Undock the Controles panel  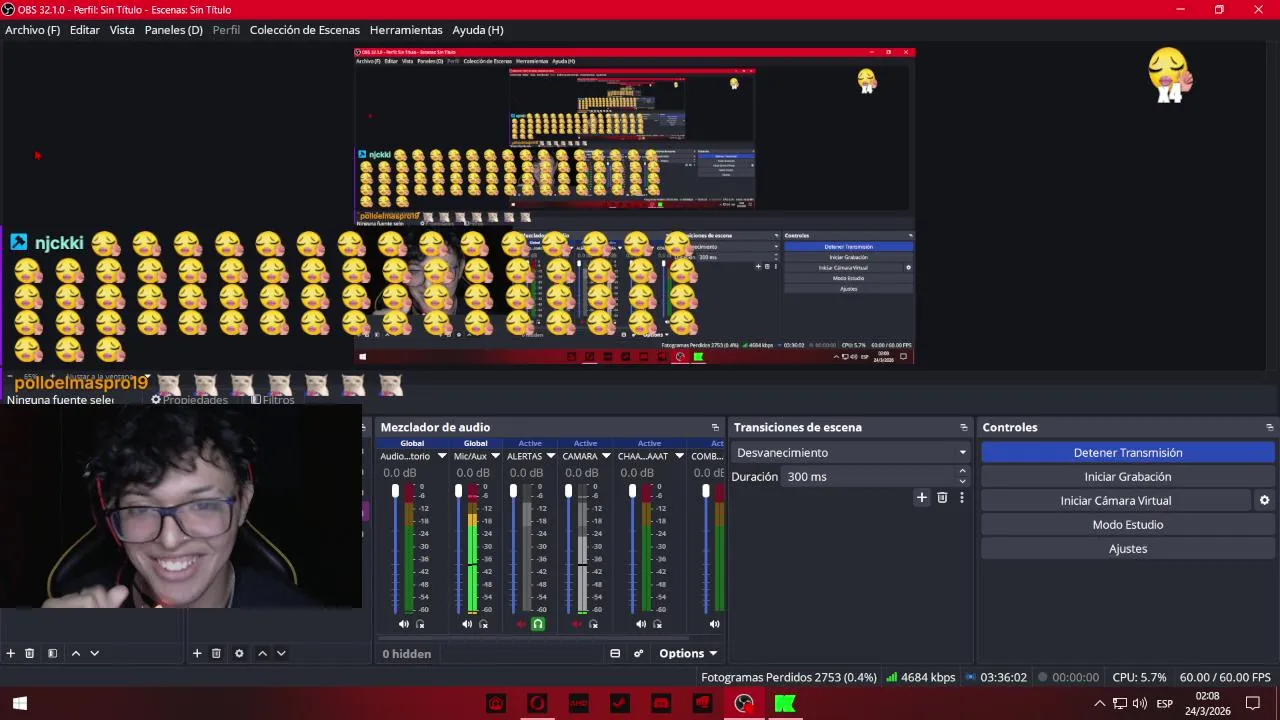click(1270, 427)
